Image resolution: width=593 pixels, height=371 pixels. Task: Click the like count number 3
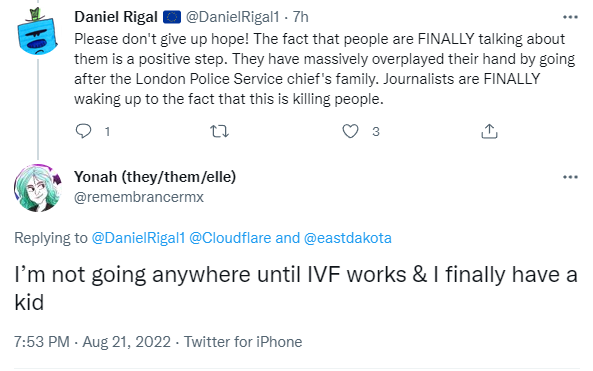click(x=376, y=132)
